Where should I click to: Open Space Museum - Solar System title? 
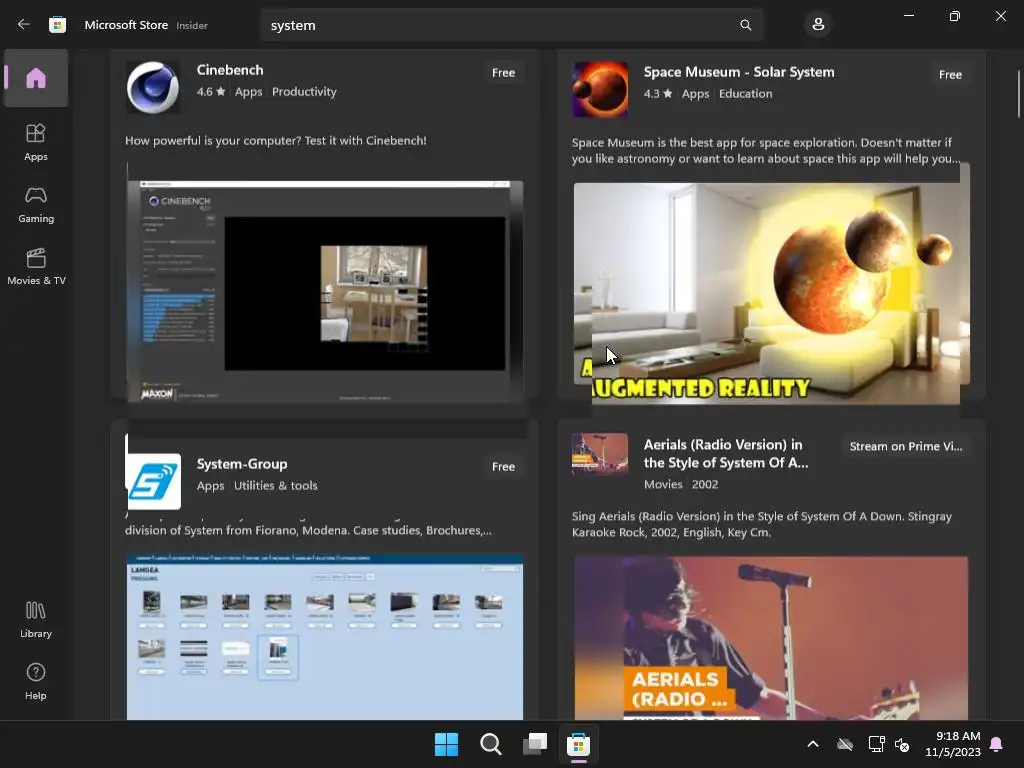tap(739, 72)
